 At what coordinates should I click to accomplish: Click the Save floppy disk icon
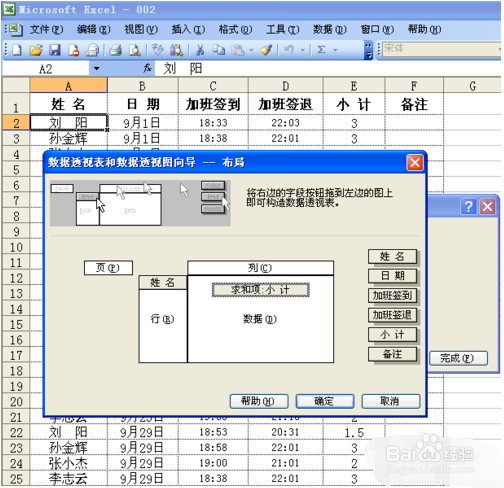55,50
